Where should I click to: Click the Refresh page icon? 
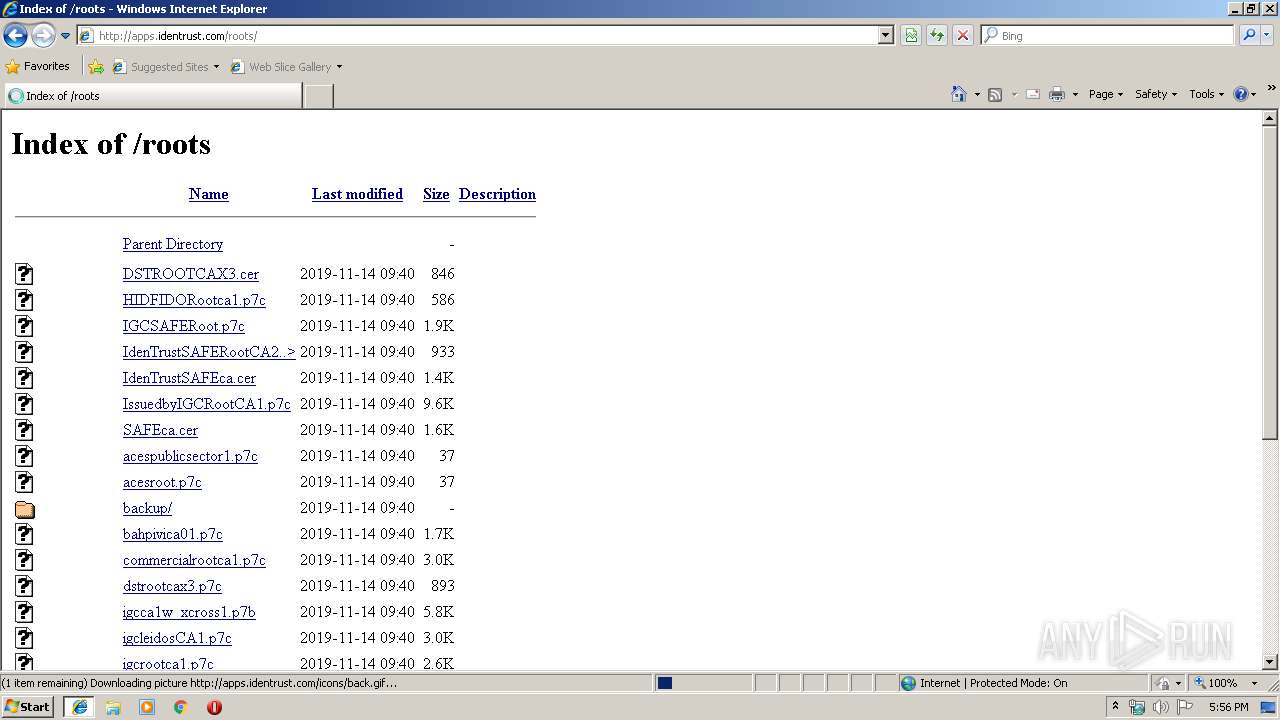(x=937, y=36)
